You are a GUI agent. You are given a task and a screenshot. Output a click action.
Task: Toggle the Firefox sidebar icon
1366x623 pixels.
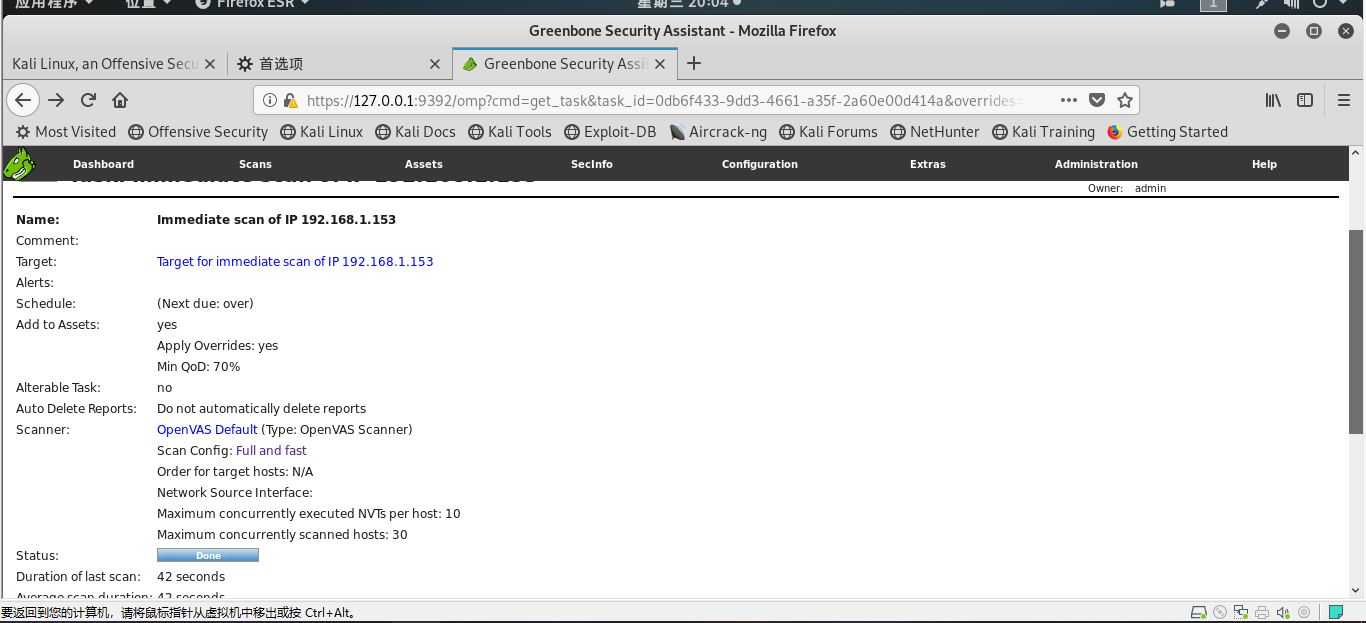(x=1305, y=100)
